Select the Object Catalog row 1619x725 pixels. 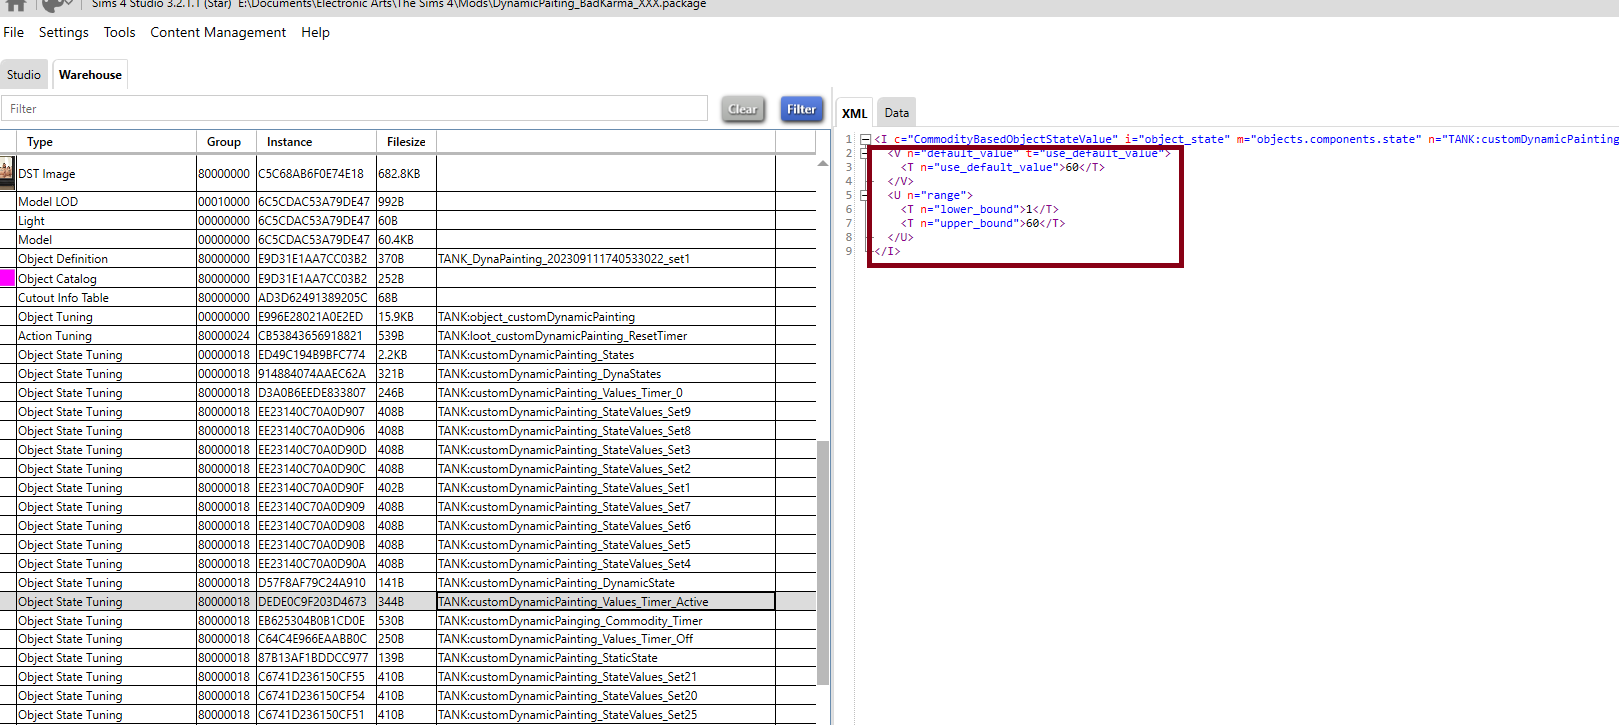(408, 278)
